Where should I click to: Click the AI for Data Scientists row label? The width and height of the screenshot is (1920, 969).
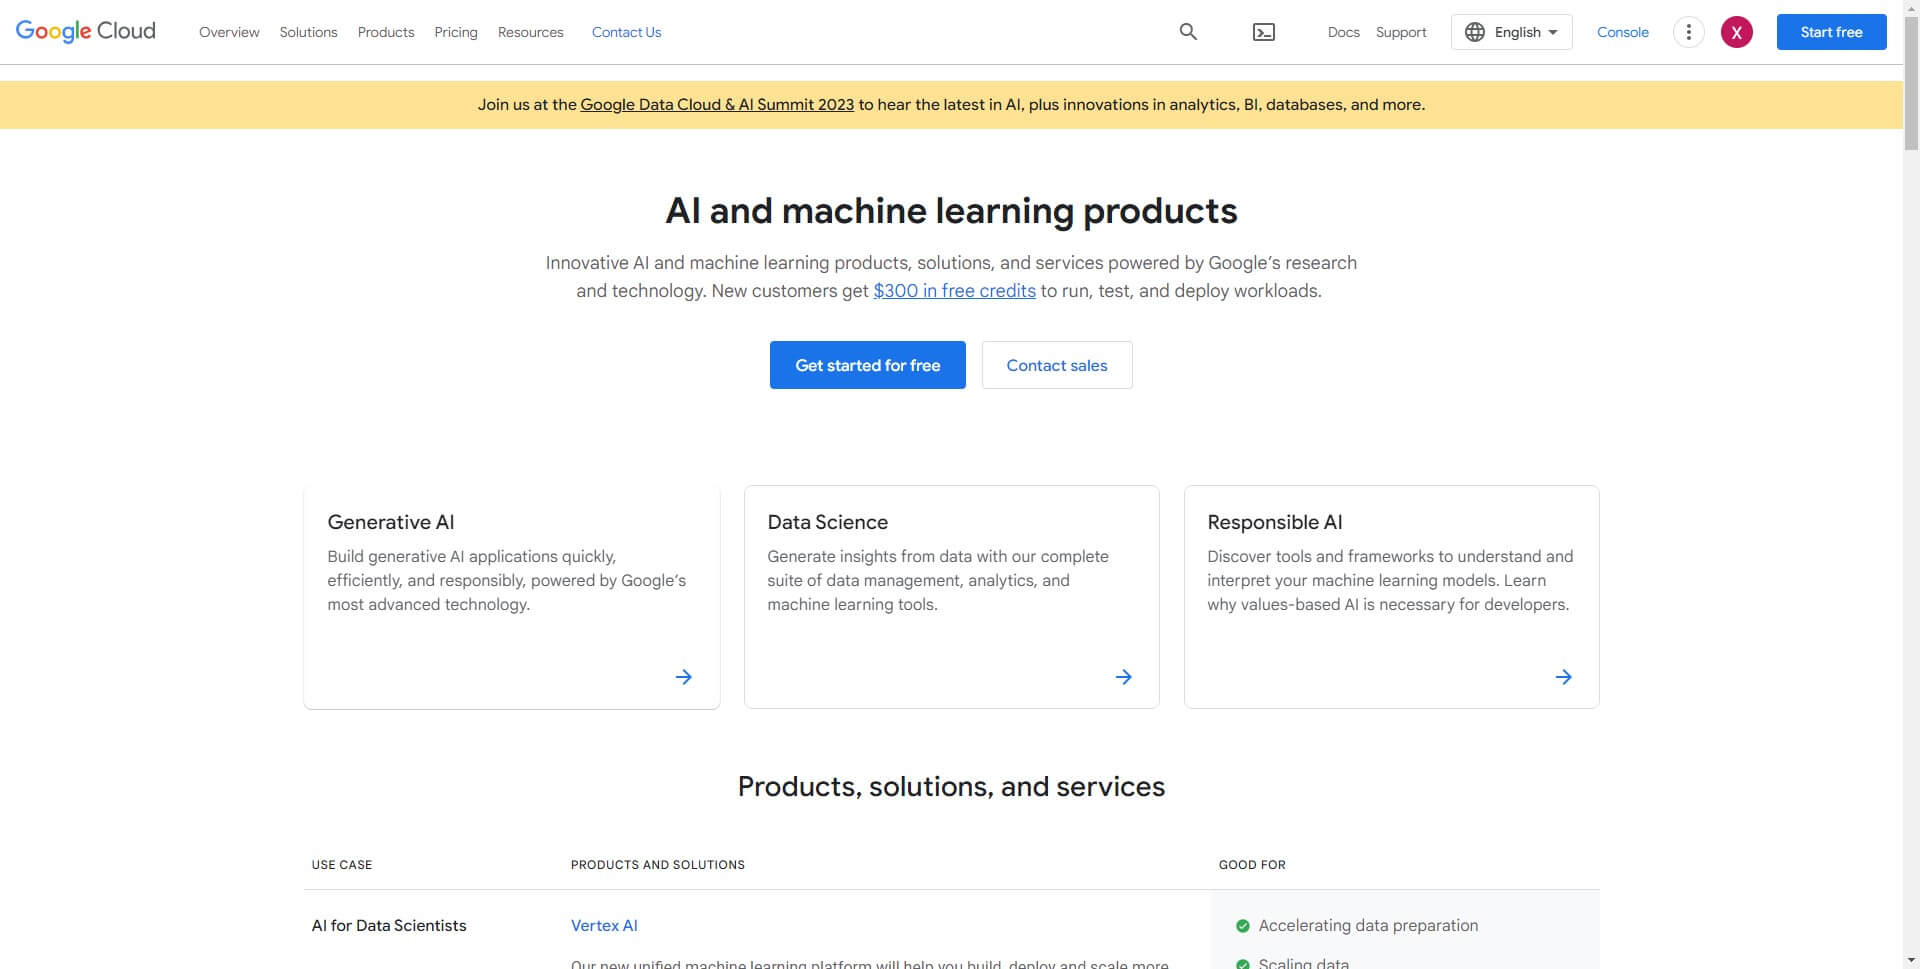click(x=389, y=926)
